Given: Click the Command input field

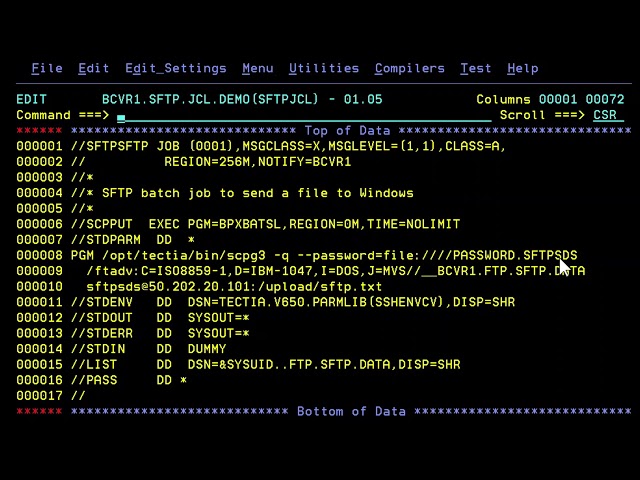Looking at the screenshot, I should tap(300, 115).
